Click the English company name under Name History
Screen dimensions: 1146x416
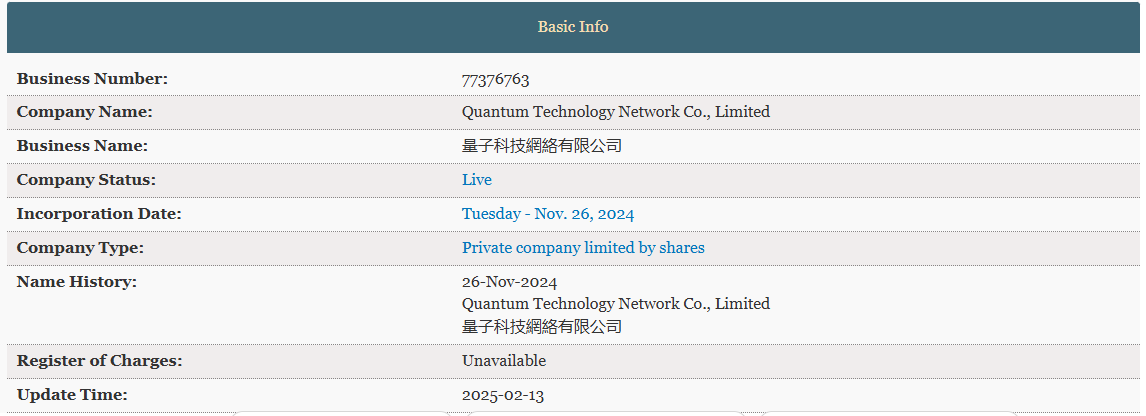coord(615,304)
